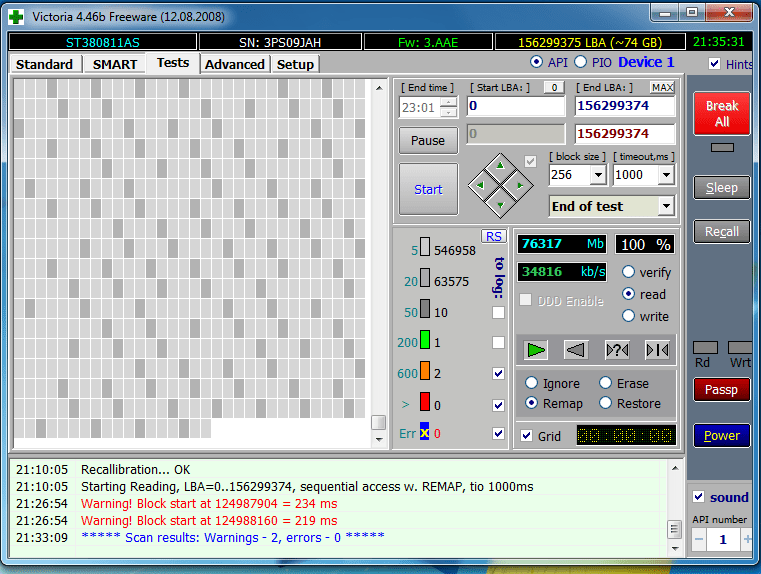Select the butterfly scan mode icon
This screenshot has height=574, width=761.
point(657,349)
